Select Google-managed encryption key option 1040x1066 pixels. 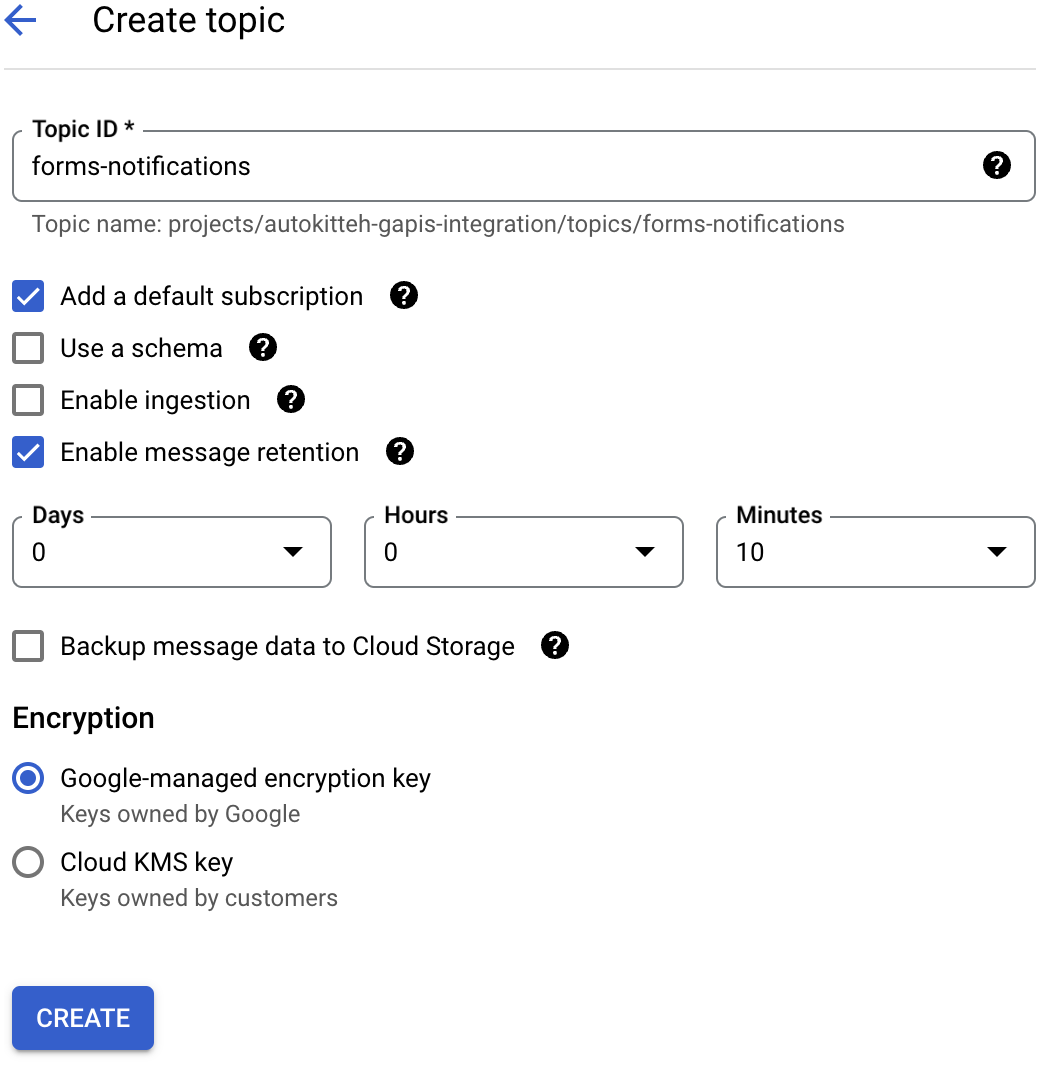coord(28,778)
